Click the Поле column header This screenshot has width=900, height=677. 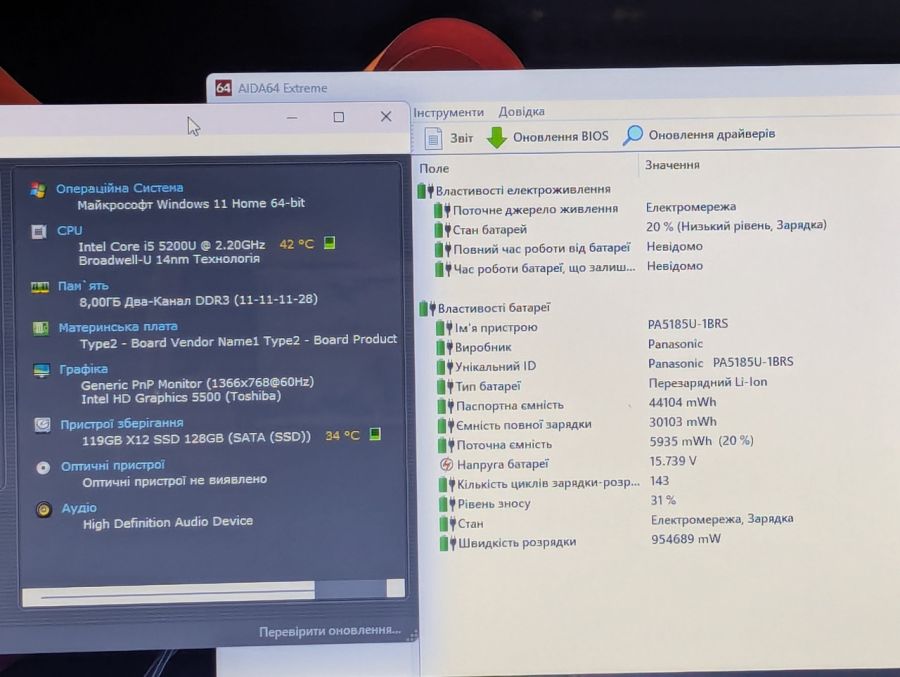coord(434,168)
